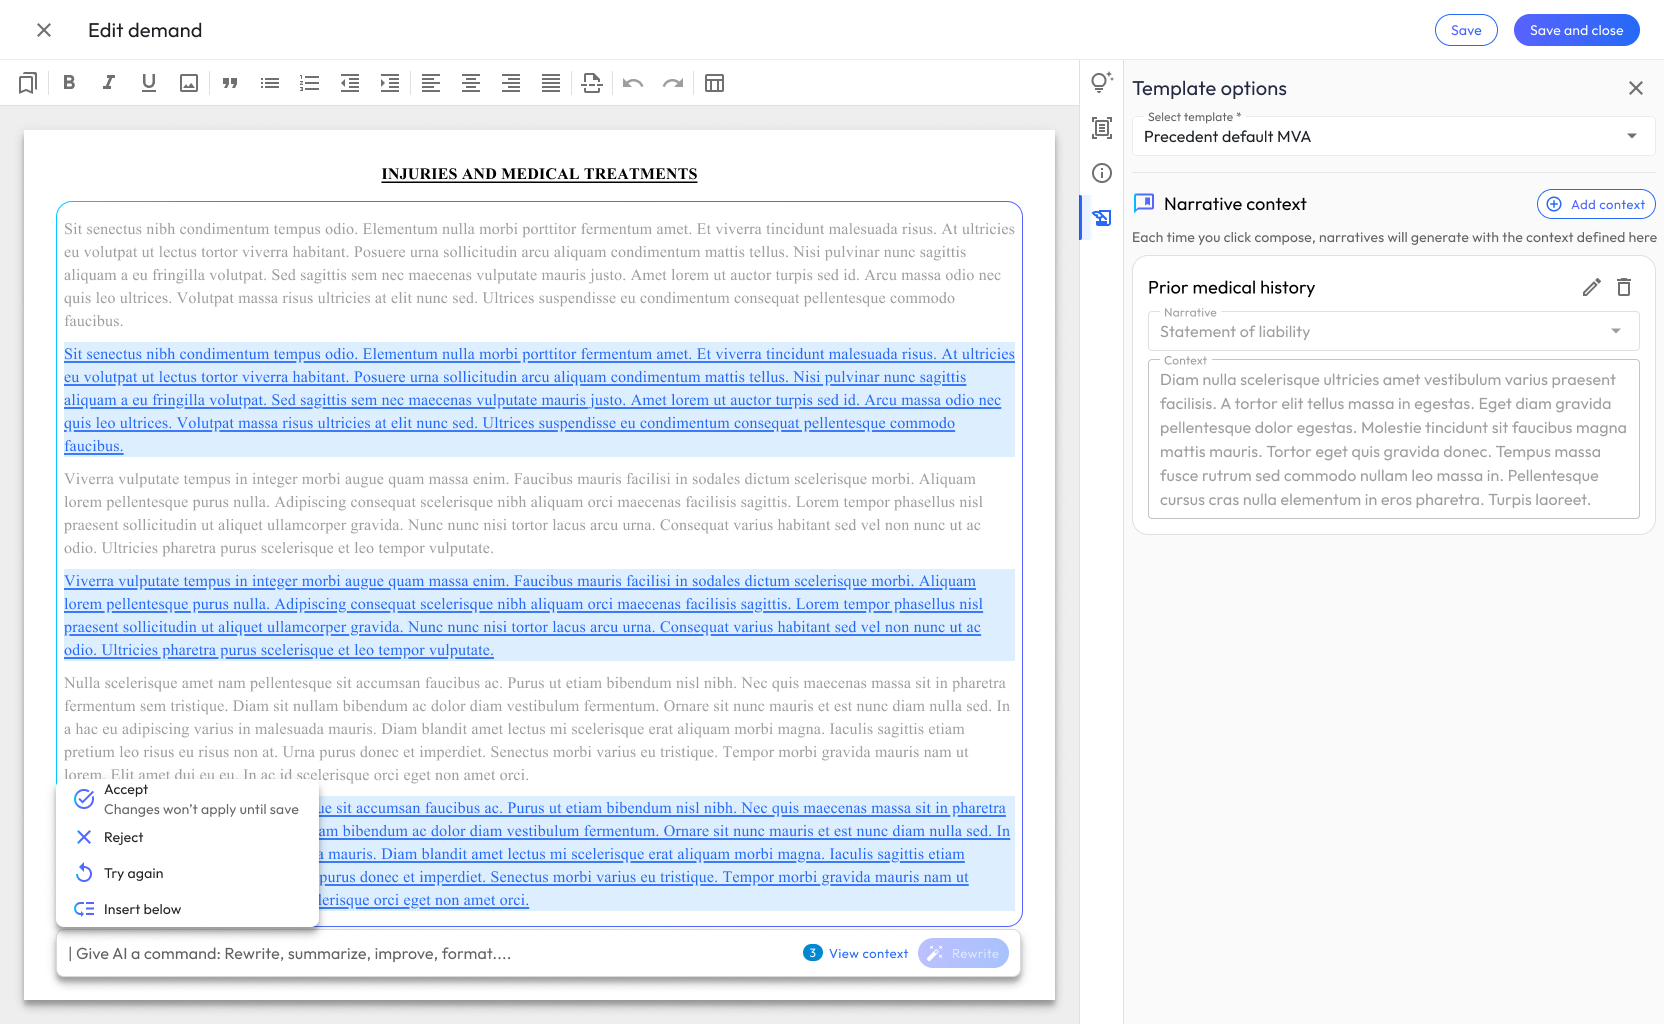Click the Save button

(x=1466, y=30)
